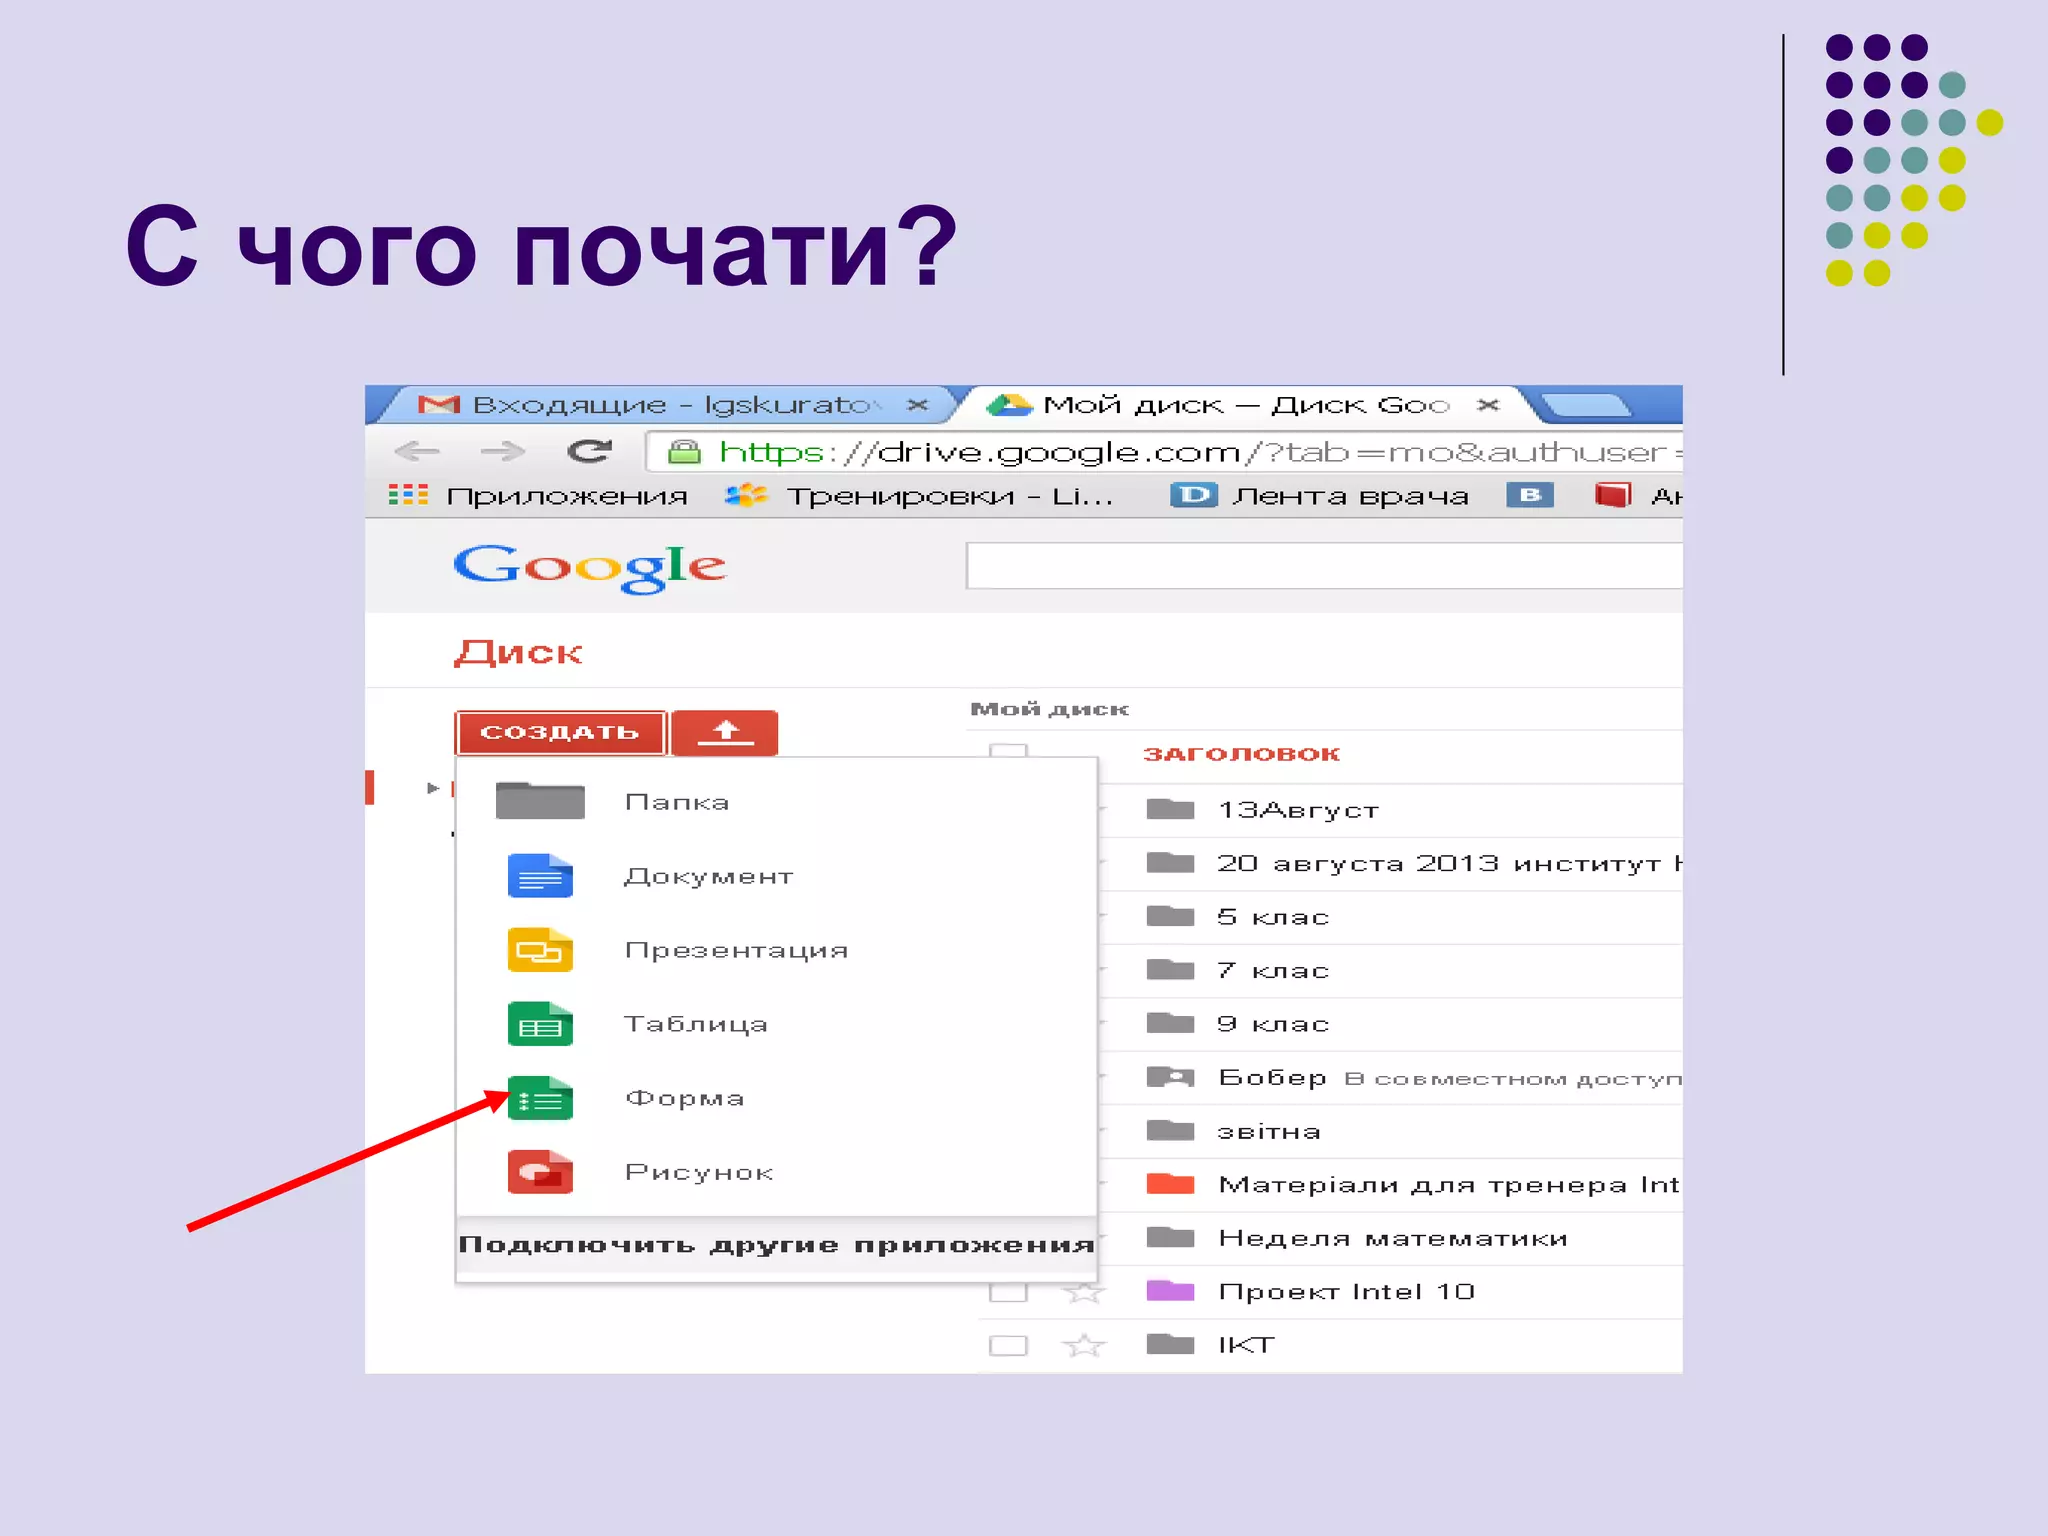Open the shared Бобер folder
Viewport: 2048px width, 1536px height.
pyautogui.click(x=1272, y=1077)
